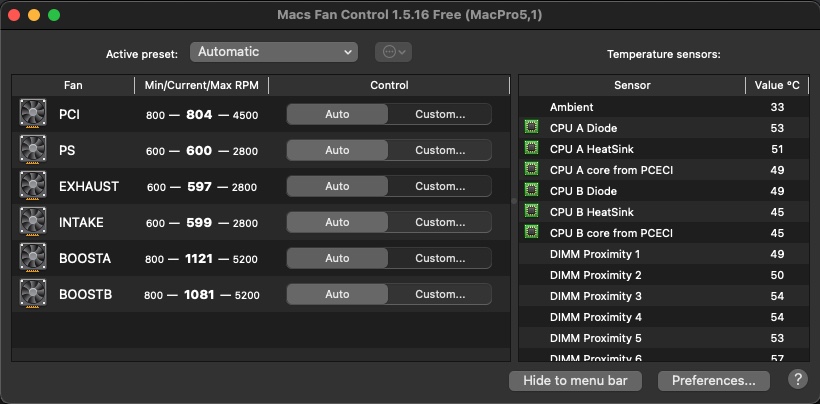
Task: Switch BOOSTA fan to Custom control
Action: pos(440,258)
